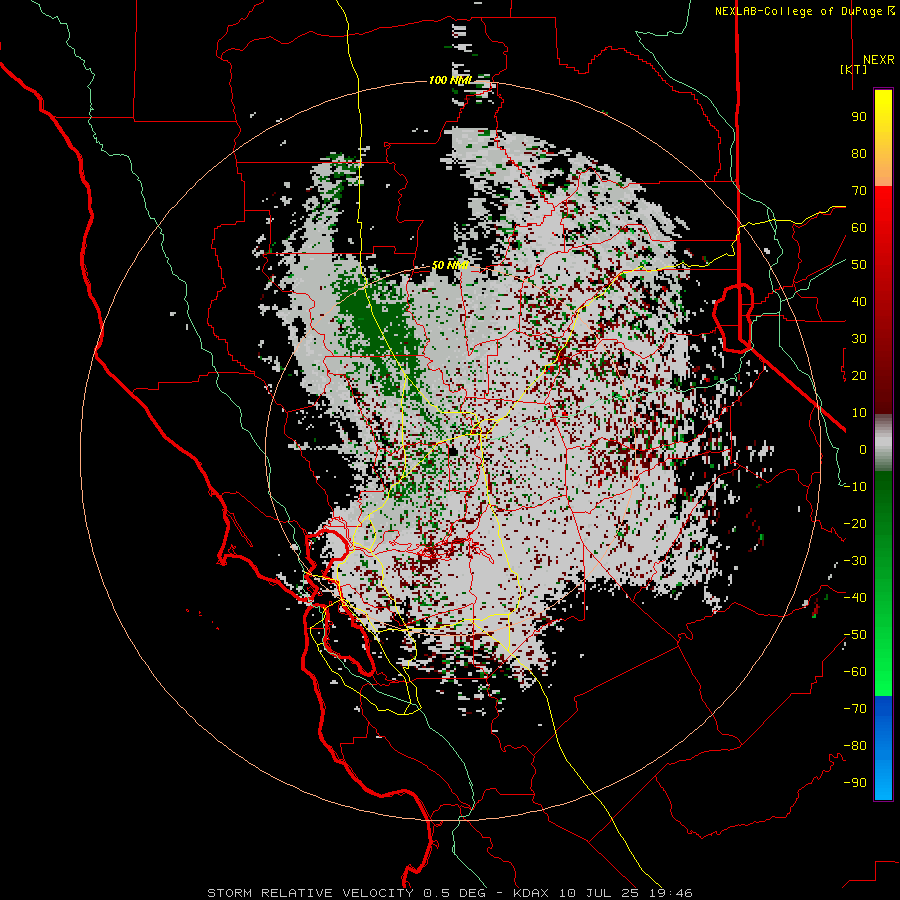Click the -80 value on velocity scale
Screen dimensions: 900x900
[x=855, y=746]
